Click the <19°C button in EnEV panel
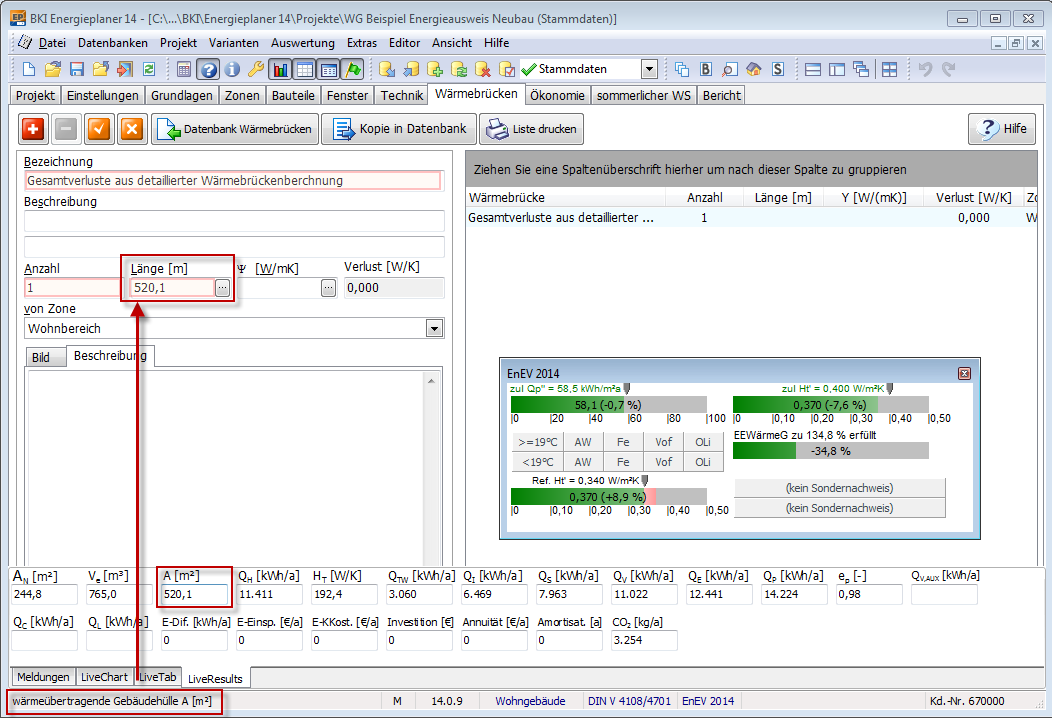Screen dimensions: 1052x718 tap(537, 462)
